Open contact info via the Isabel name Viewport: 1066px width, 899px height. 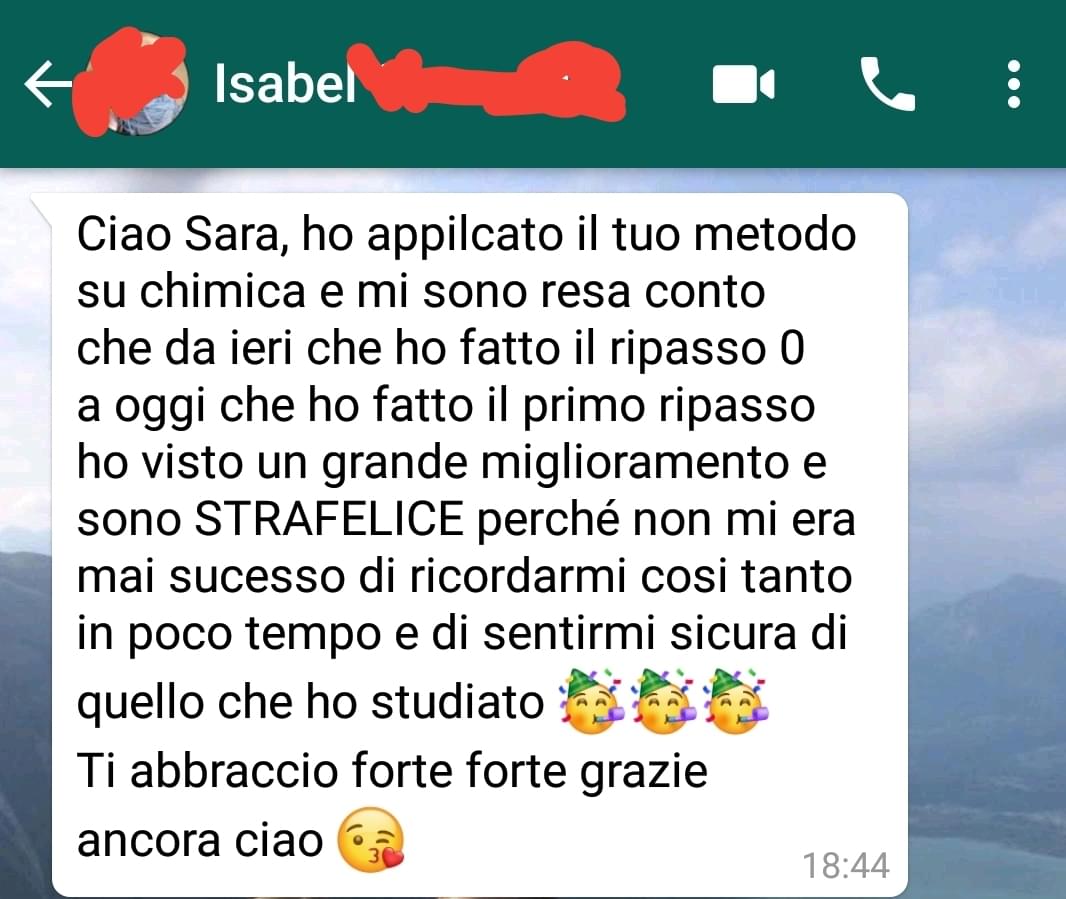tap(285, 84)
